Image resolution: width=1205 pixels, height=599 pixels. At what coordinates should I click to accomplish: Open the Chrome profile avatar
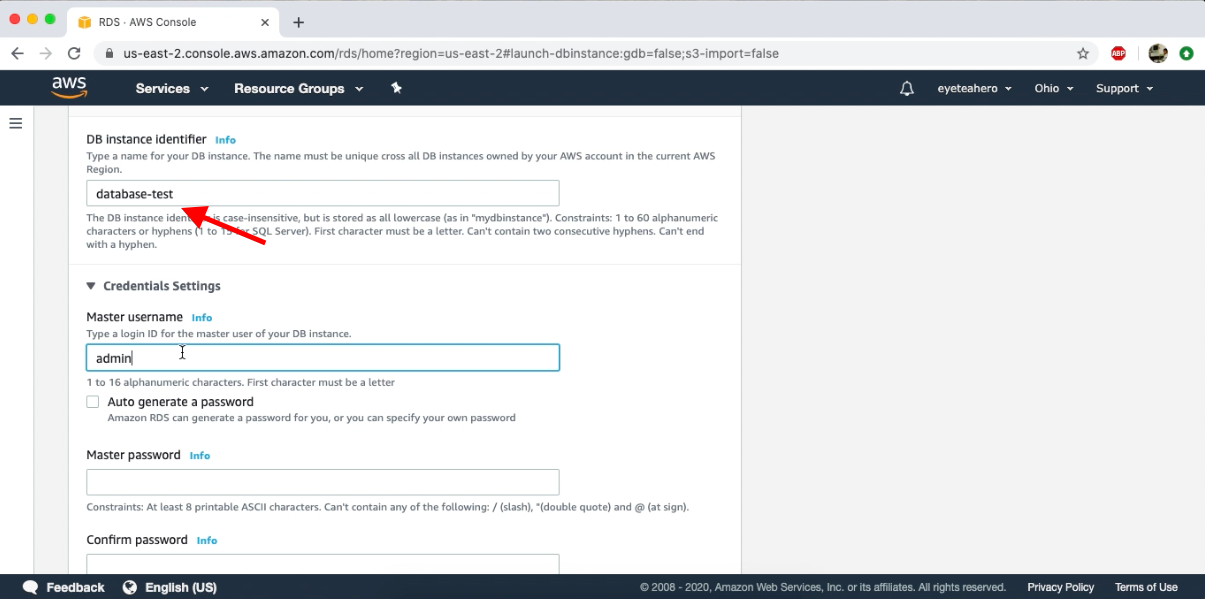pyautogui.click(x=1158, y=54)
